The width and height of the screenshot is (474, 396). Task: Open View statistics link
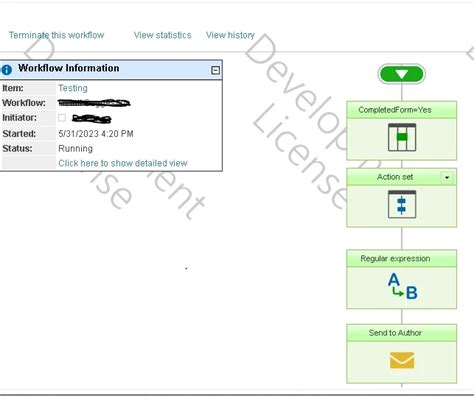(162, 35)
